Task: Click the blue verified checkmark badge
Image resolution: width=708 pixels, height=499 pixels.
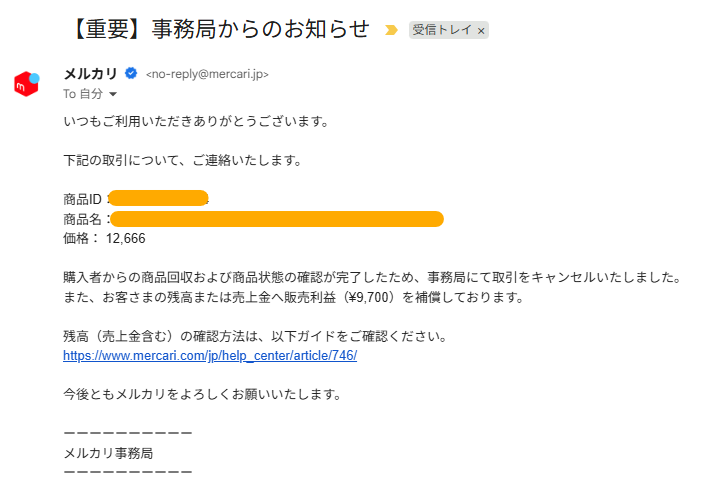Action: 131,73
